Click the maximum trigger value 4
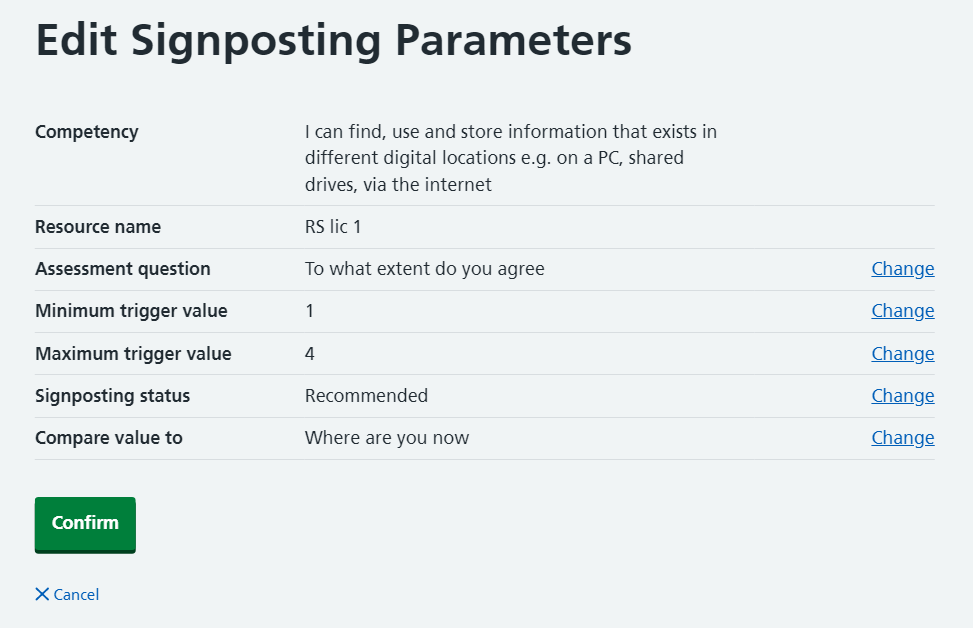This screenshot has width=973, height=628. (310, 353)
